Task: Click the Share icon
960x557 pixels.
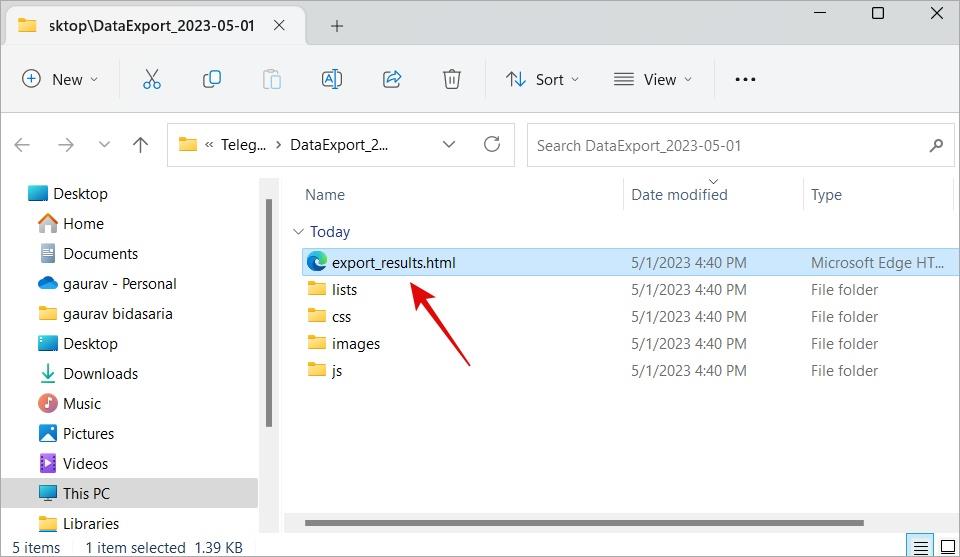Action: (392, 80)
